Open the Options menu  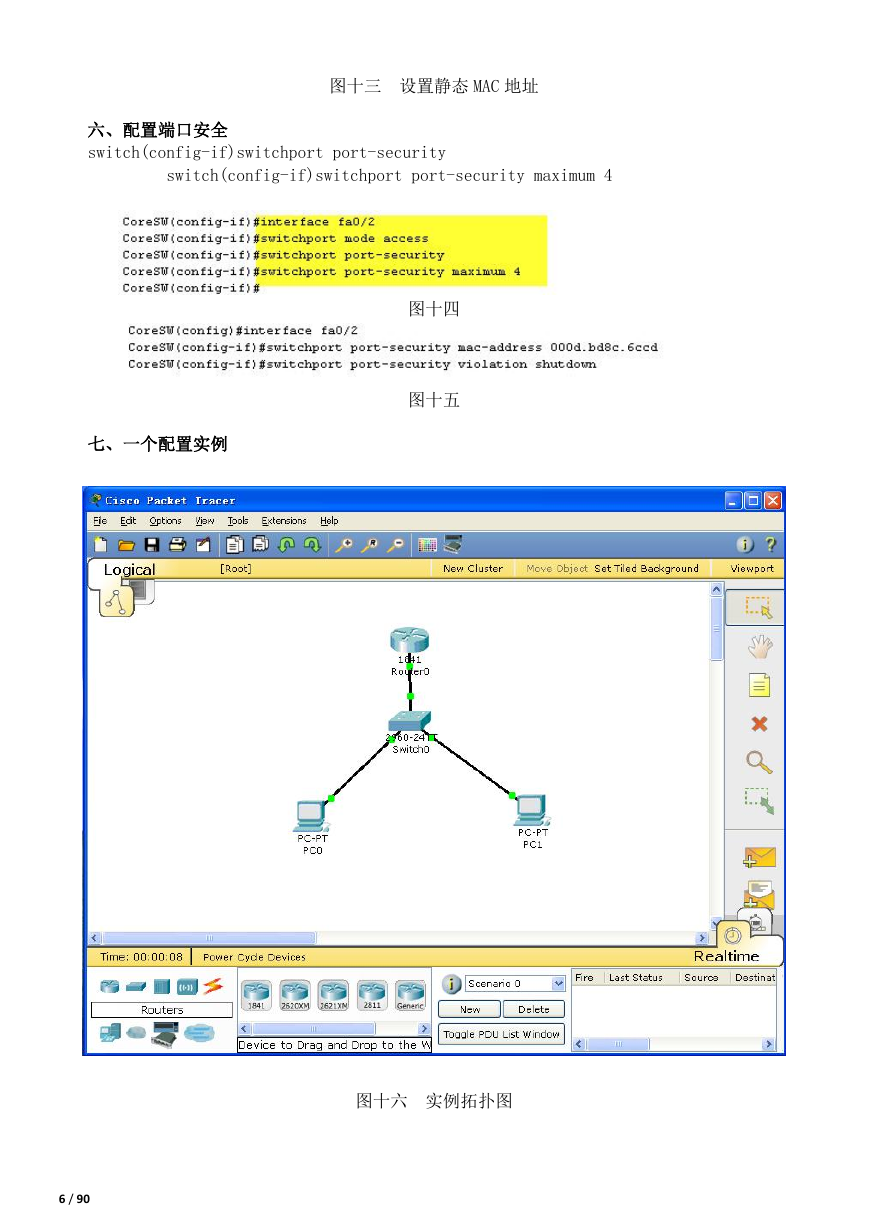tap(166, 521)
